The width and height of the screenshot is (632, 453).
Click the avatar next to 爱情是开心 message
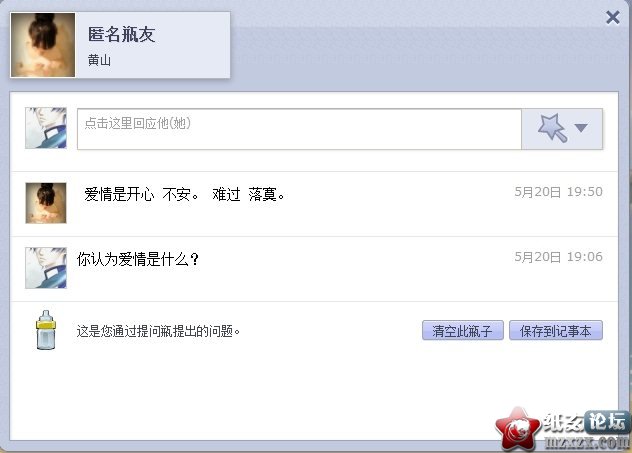[x=46, y=203]
